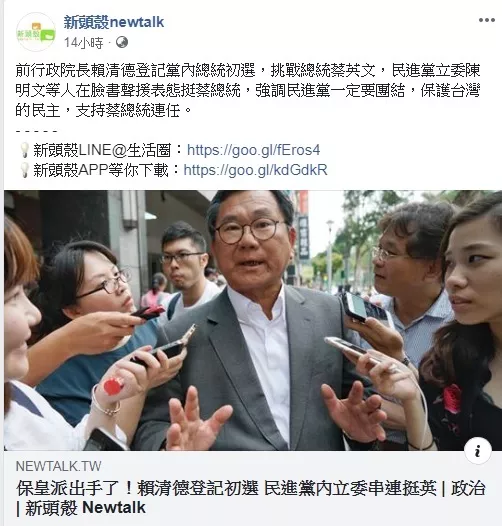
Task: Click the 新頭殼 page avatar logo
Action: pyautogui.click(x=36, y=32)
